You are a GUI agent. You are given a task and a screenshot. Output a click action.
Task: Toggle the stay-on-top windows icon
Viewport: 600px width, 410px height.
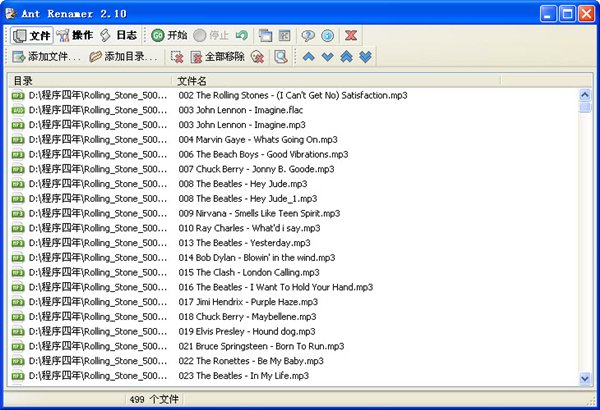265,36
